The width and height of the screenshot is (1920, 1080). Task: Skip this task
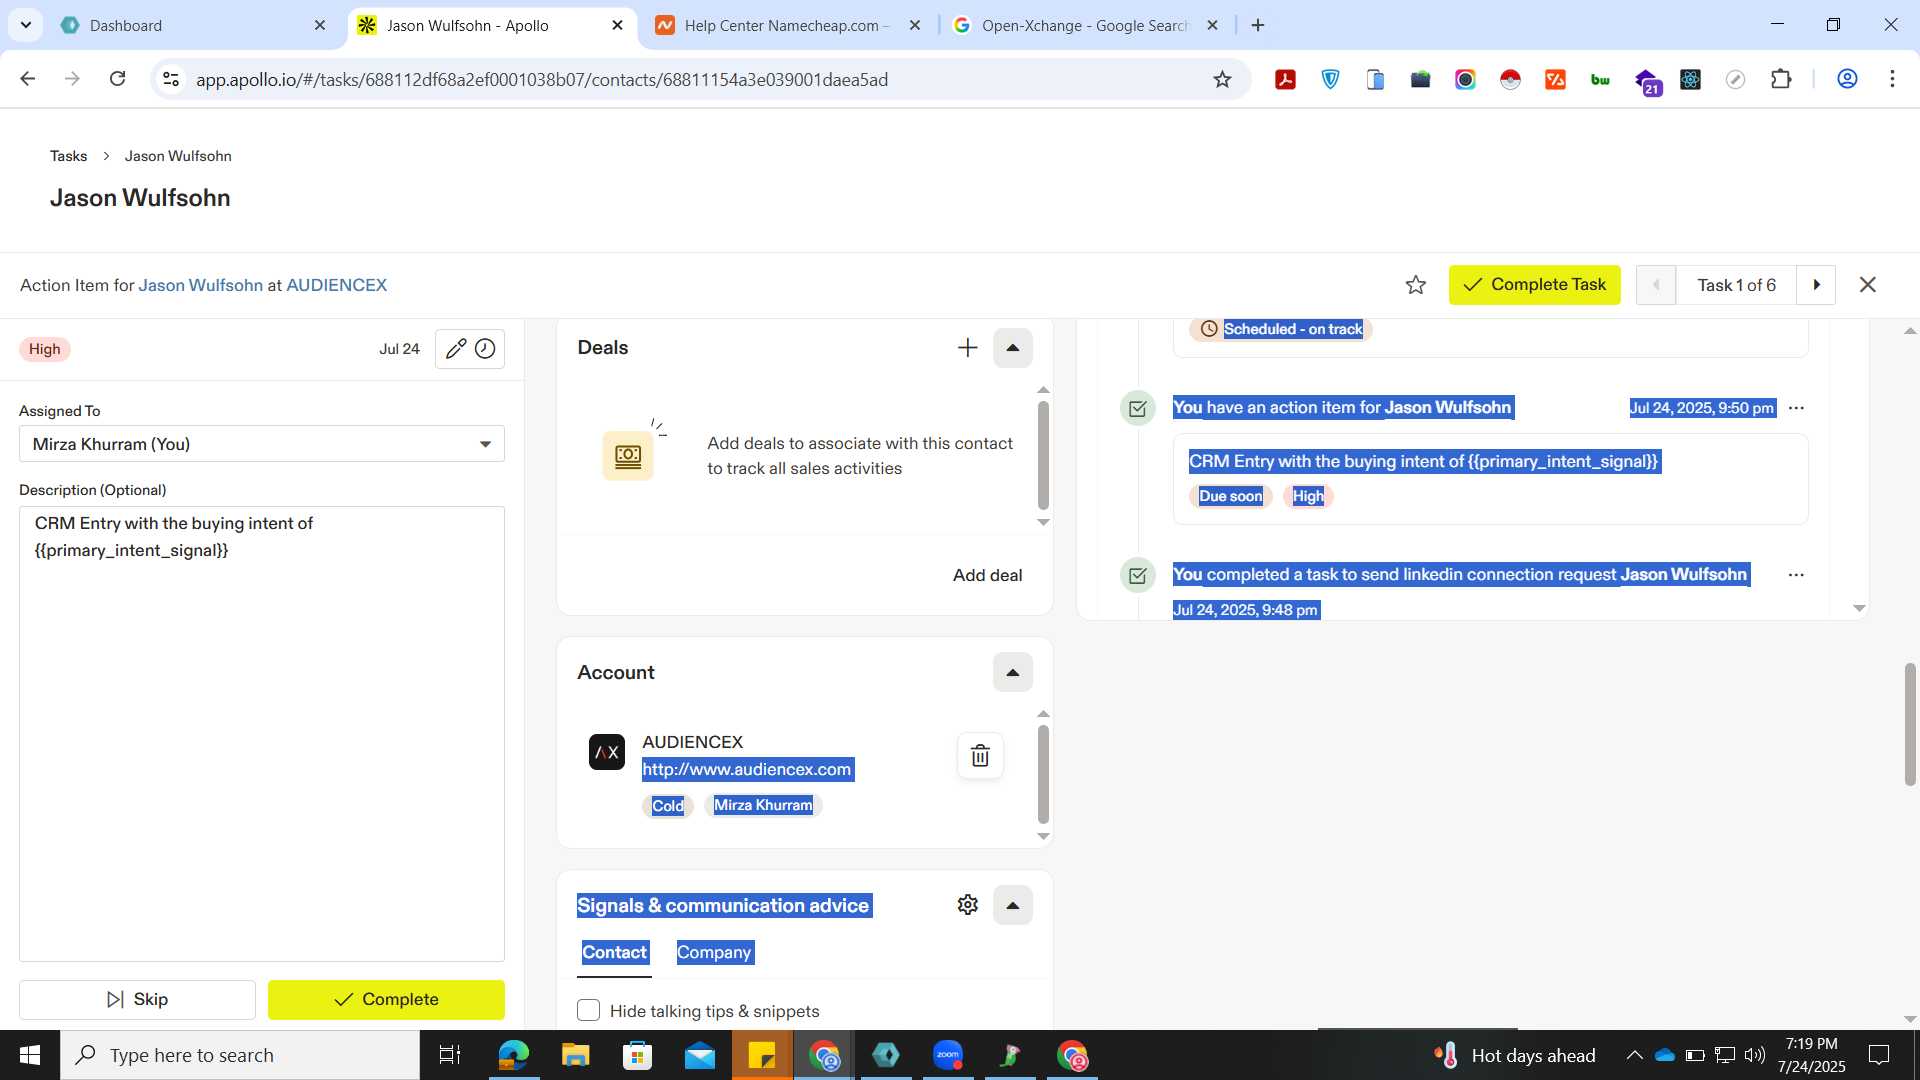click(x=137, y=1000)
